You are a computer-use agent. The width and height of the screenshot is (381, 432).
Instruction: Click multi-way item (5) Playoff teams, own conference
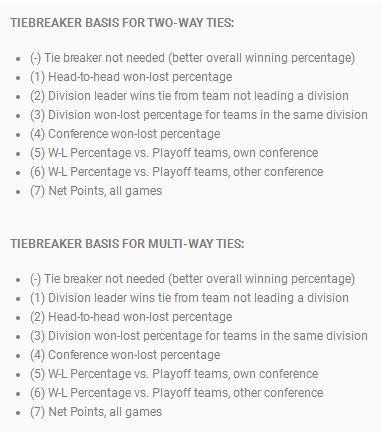174,374
